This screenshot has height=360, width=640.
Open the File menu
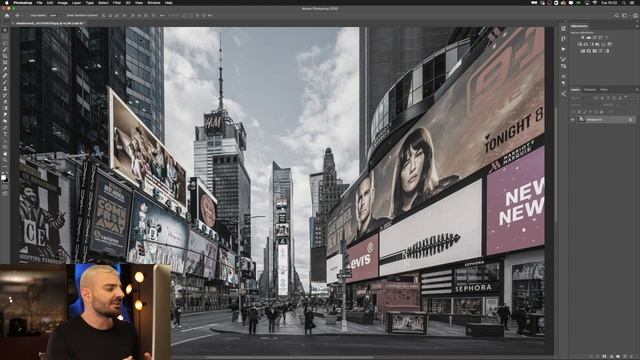(40, 2)
